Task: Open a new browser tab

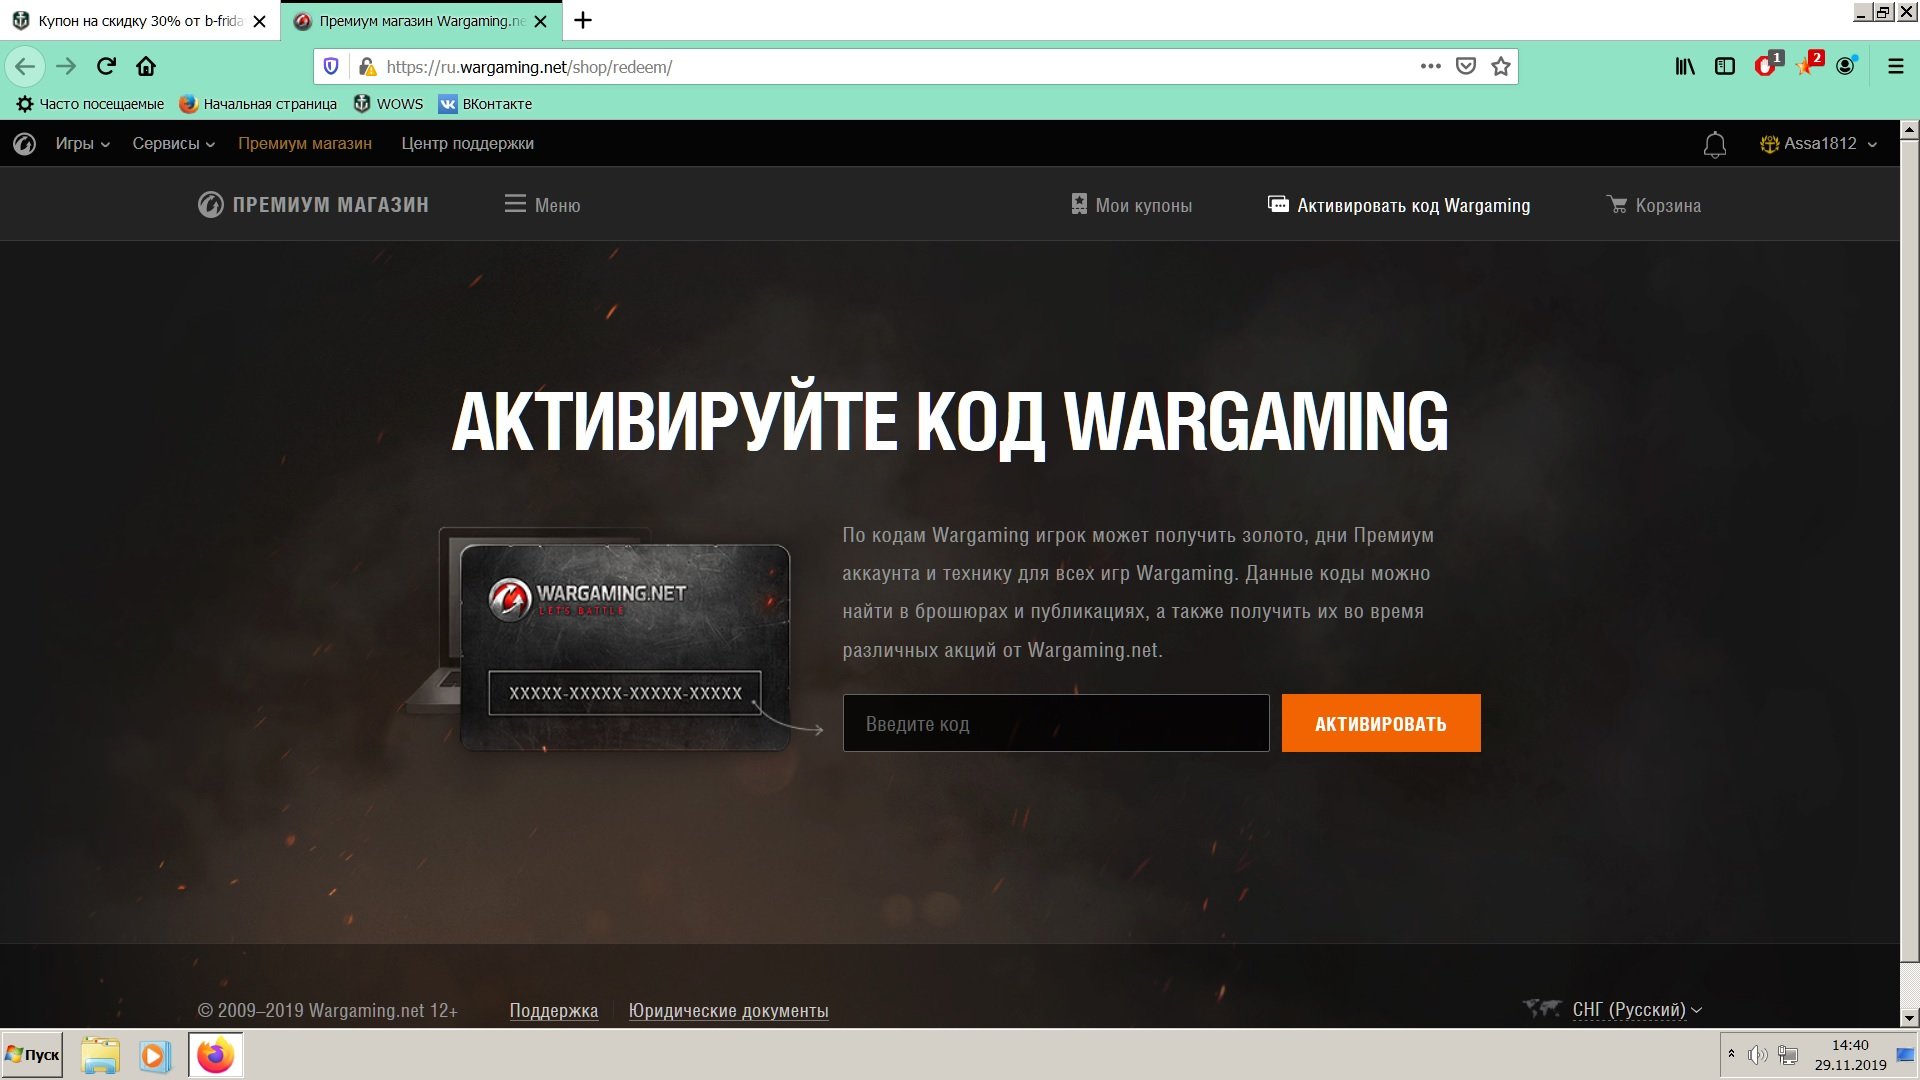Action: pyautogui.click(x=583, y=20)
